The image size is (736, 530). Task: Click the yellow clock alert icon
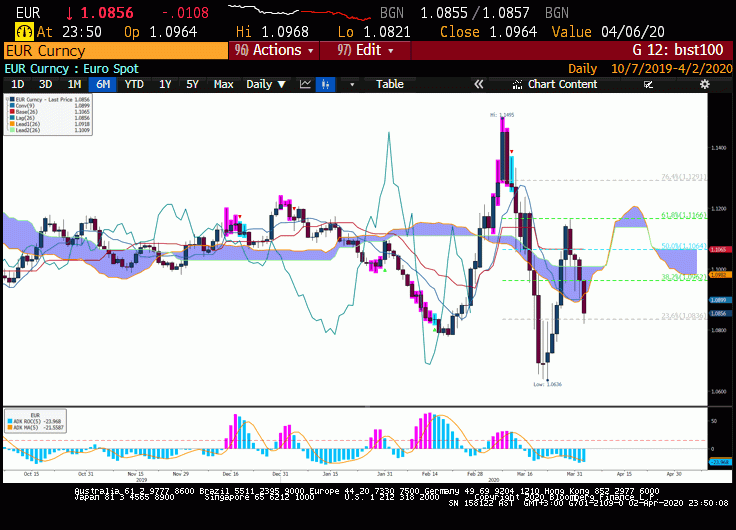(24, 32)
